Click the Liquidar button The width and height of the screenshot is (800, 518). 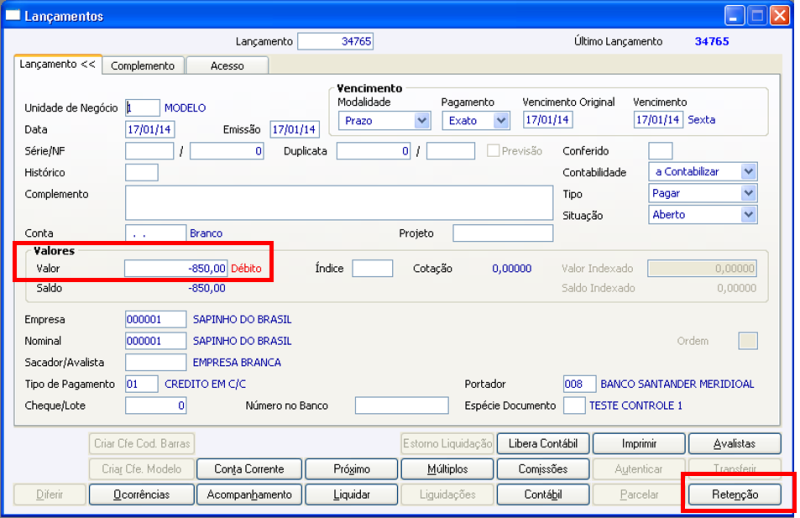coord(352,495)
